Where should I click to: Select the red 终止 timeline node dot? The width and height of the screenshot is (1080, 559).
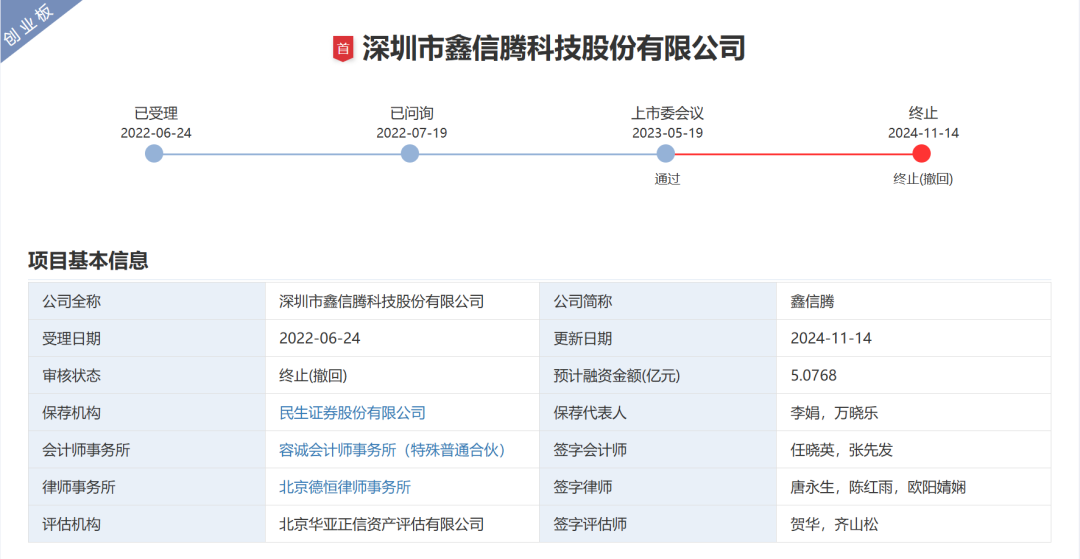[x=921, y=154]
